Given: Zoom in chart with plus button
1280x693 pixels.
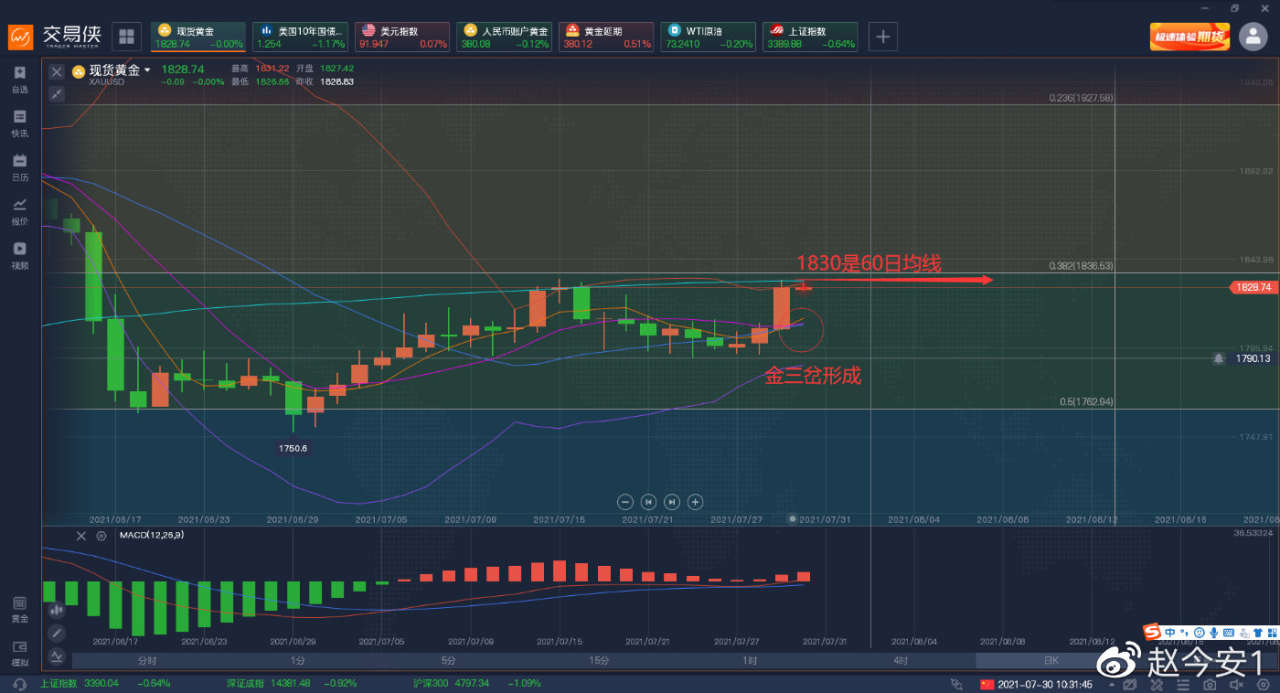Looking at the screenshot, I should (x=695, y=502).
